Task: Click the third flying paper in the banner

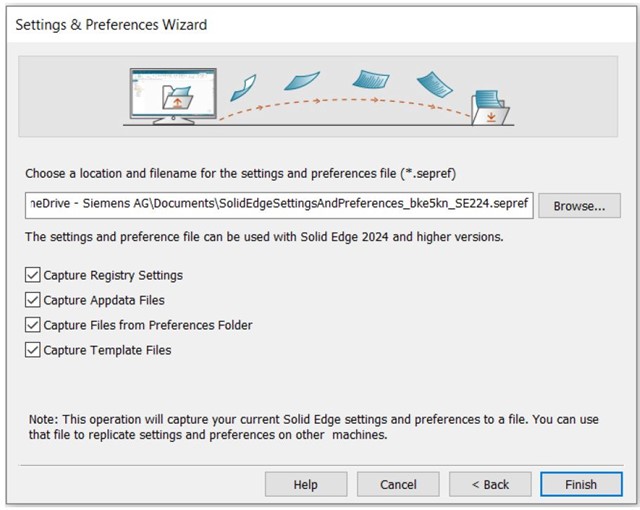Action: click(370, 77)
